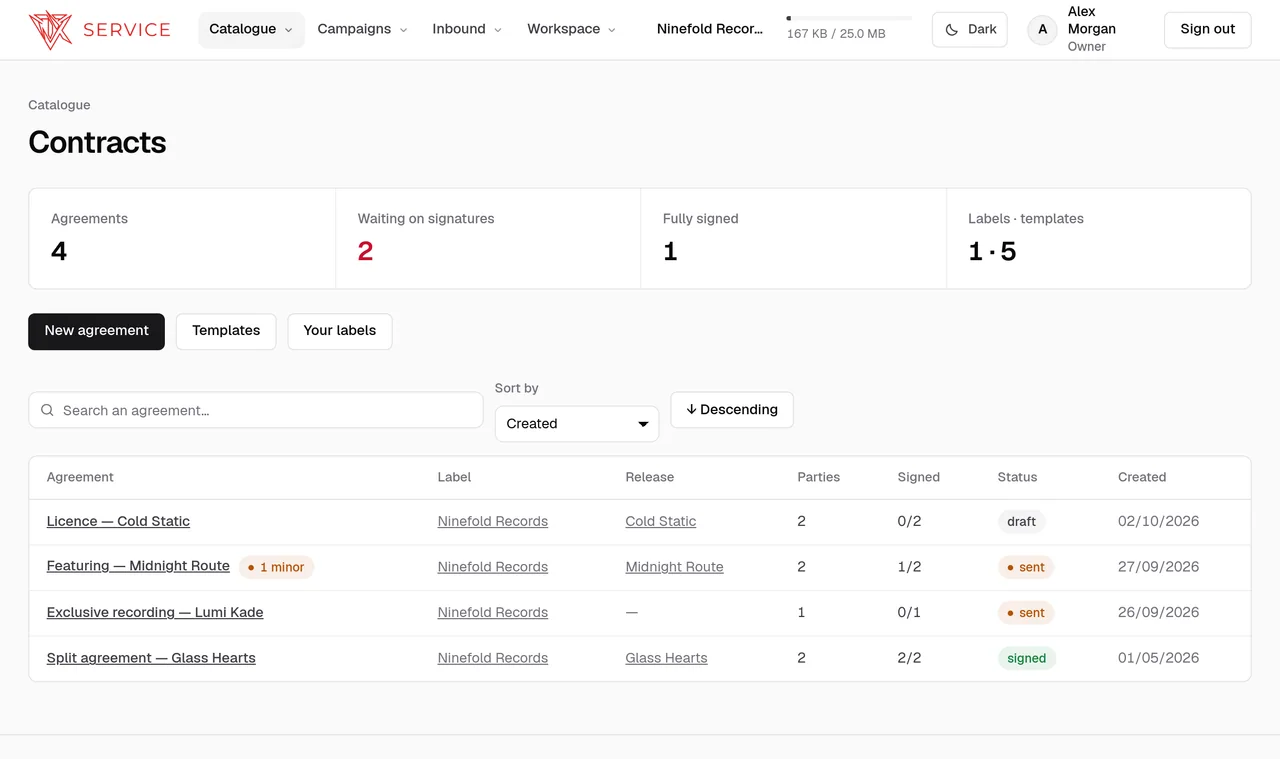
Task: Click the Ninefold Records workspace name in header
Action: tap(710, 29)
